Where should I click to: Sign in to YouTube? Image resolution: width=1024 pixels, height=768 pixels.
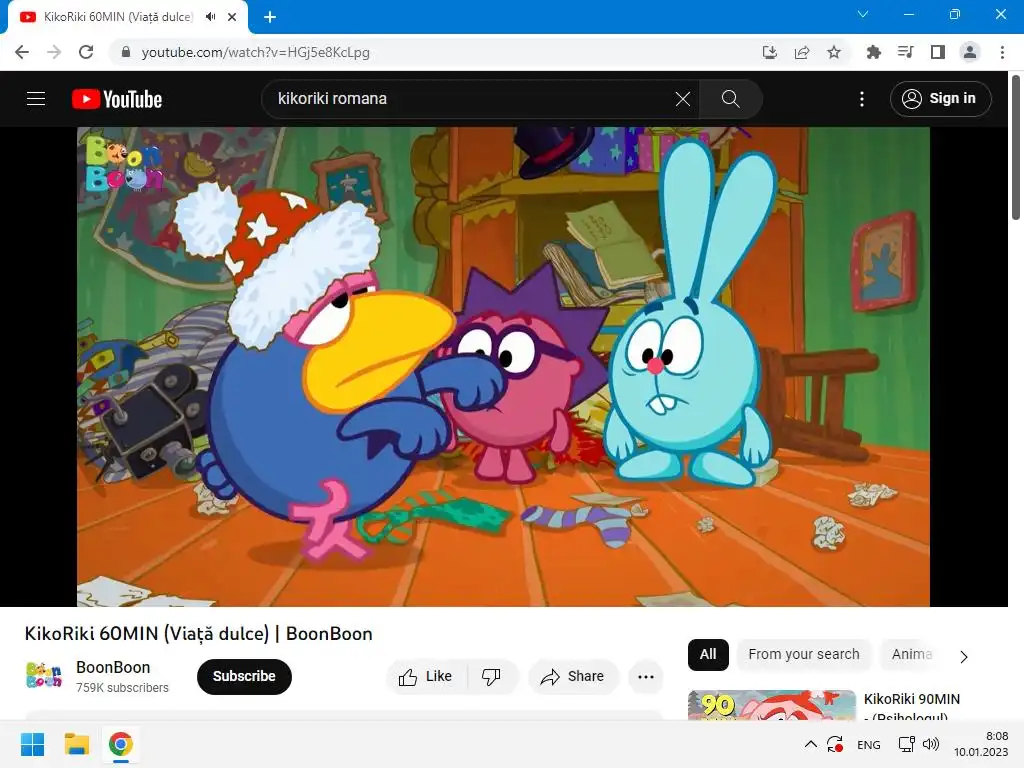pyautogui.click(x=940, y=99)
